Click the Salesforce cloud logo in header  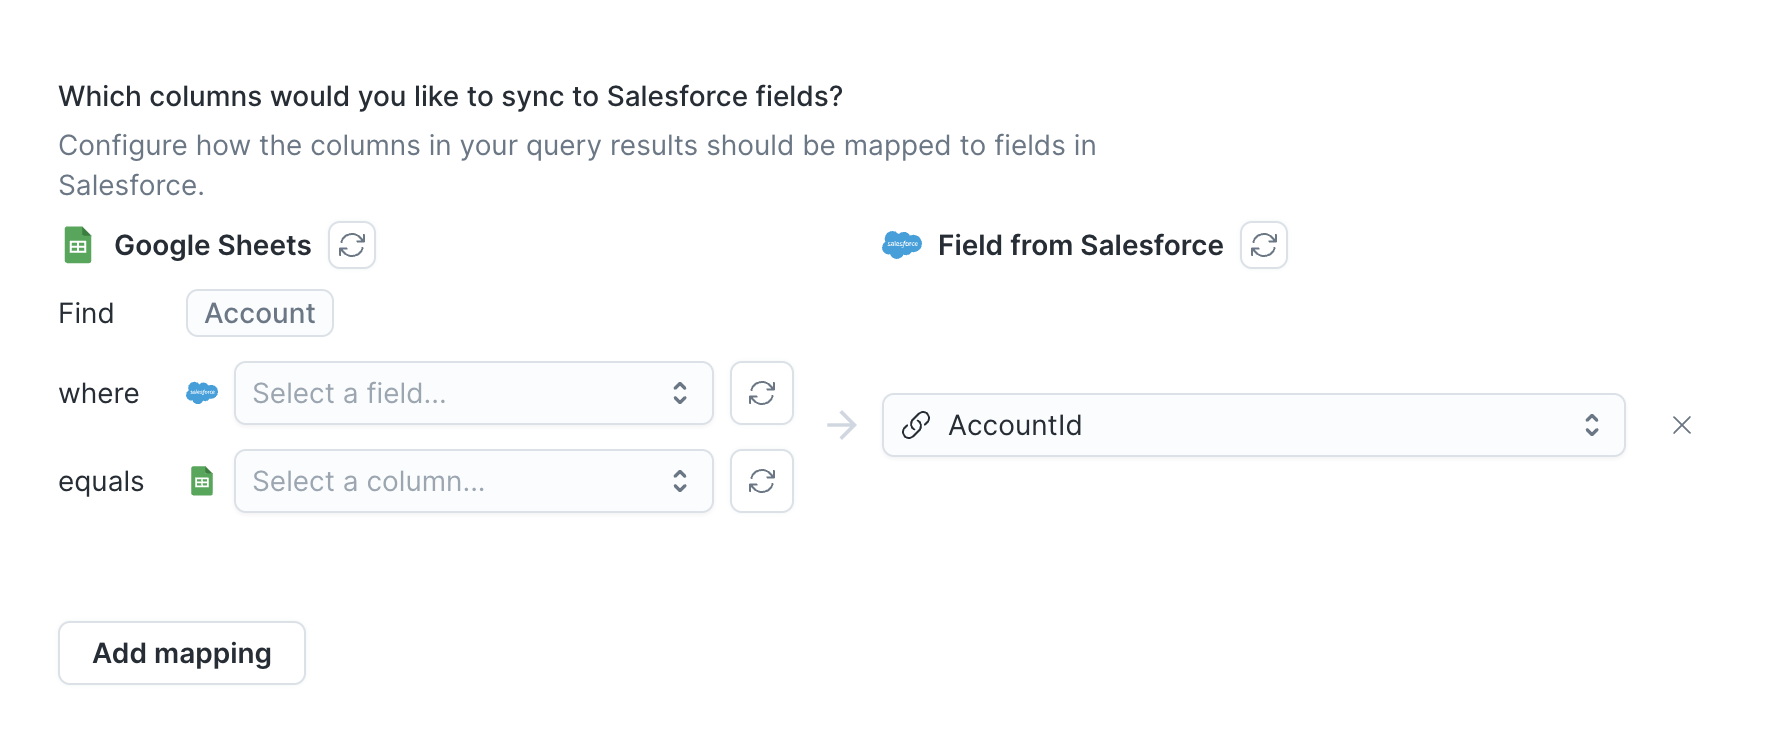click(902, 244)
